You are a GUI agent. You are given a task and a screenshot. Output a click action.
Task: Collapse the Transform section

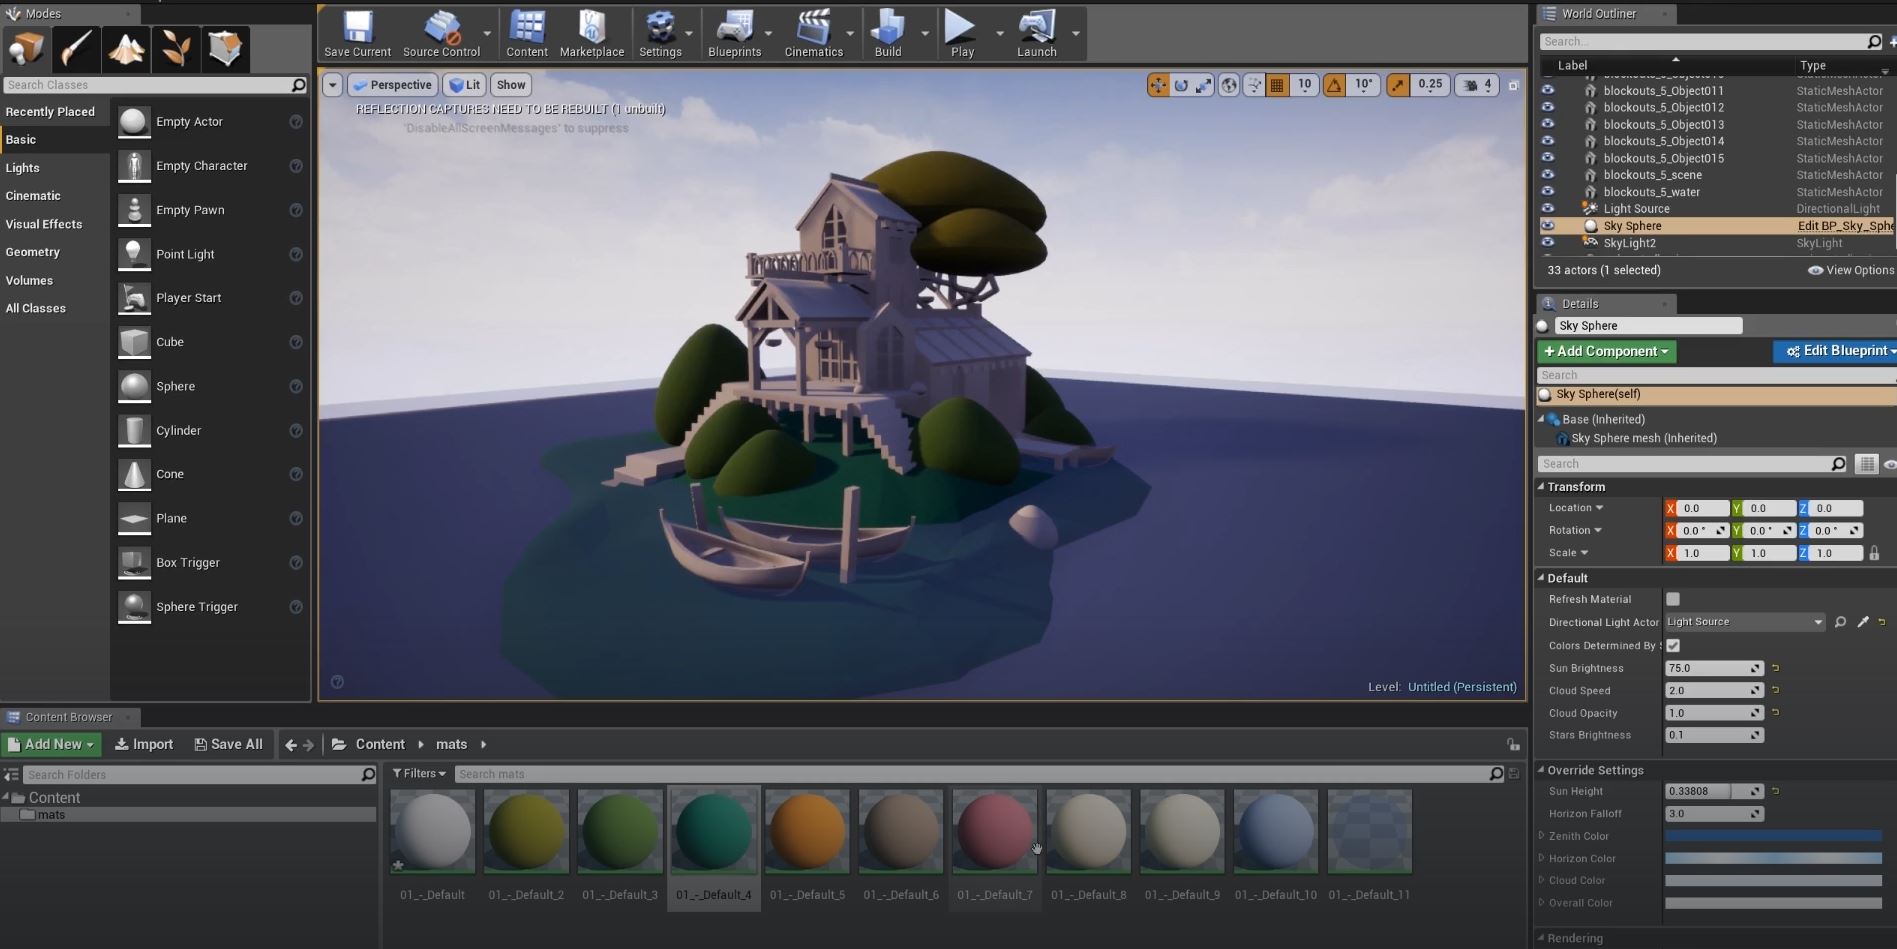point(1541,486)
